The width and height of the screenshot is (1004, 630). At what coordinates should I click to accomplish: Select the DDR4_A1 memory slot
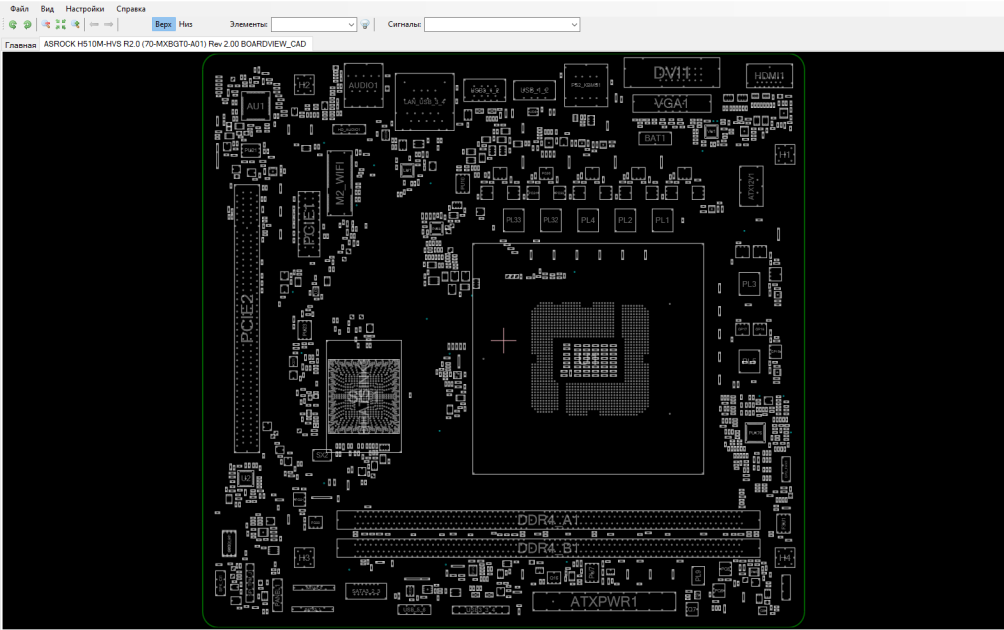coord(548,520)
